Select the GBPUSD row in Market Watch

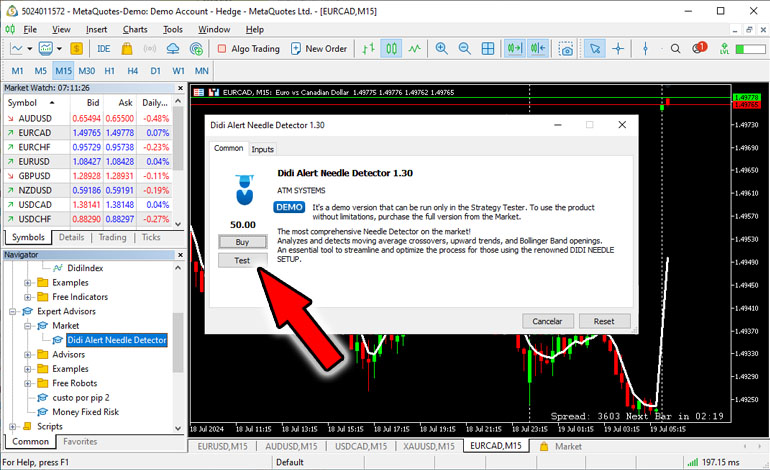tap(87, 176)
